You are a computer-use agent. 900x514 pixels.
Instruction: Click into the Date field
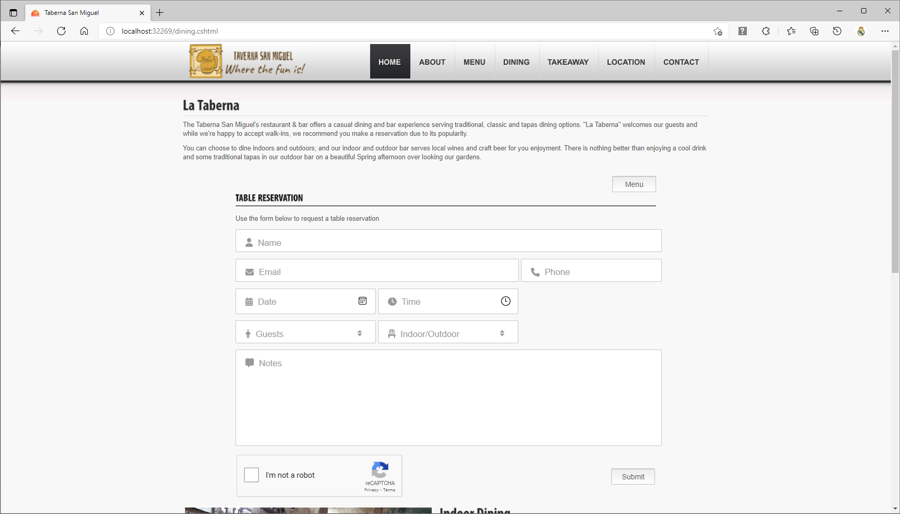click(305, 301)
